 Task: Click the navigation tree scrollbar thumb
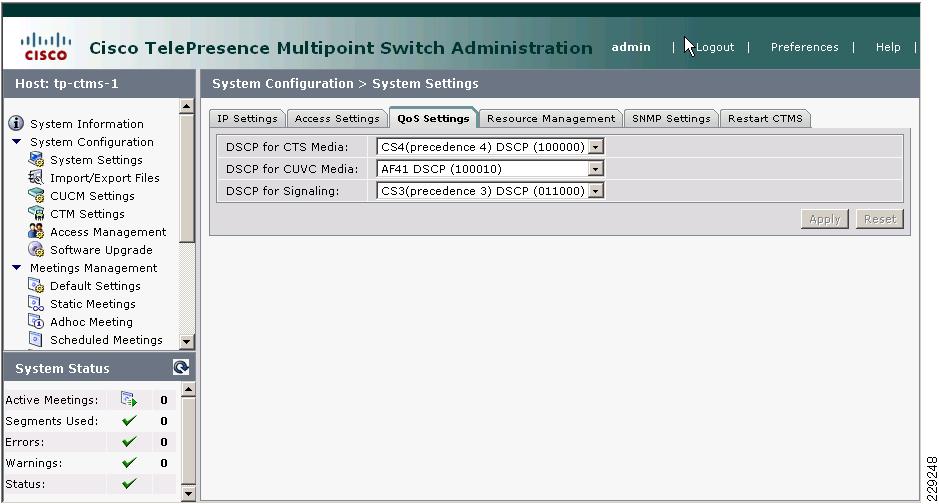(x=187, y=178)
